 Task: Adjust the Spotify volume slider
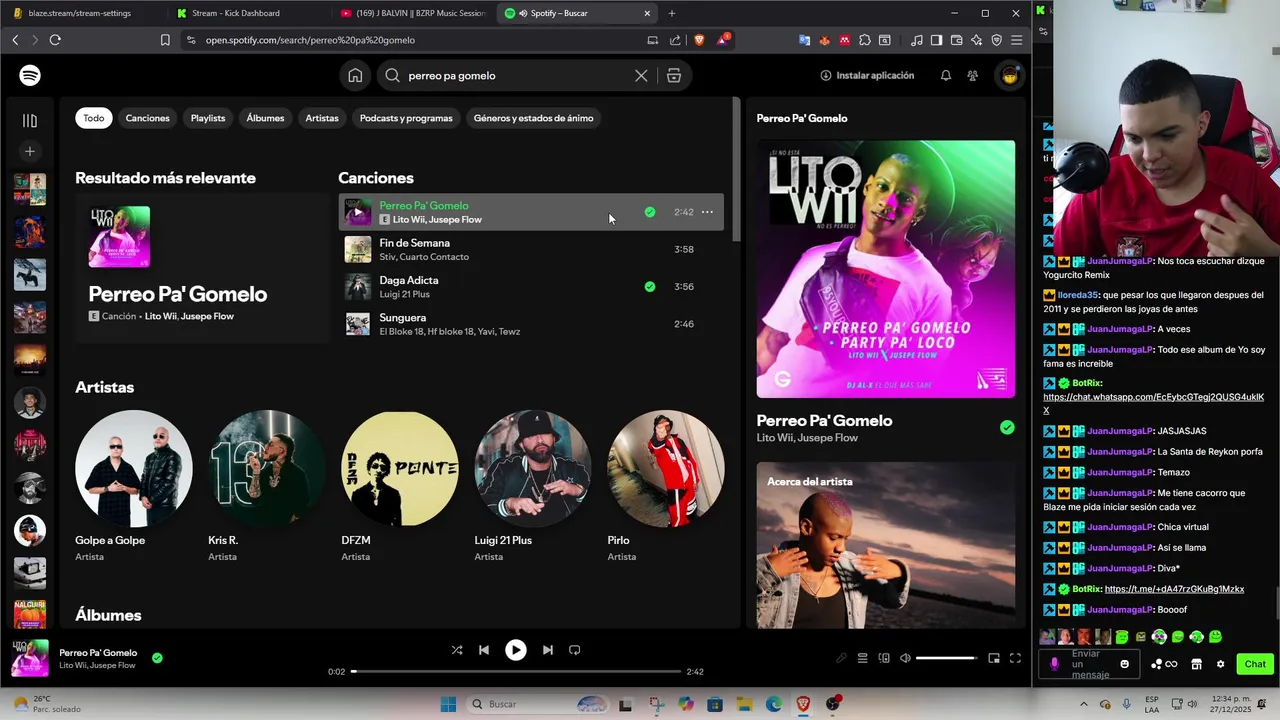946,658
